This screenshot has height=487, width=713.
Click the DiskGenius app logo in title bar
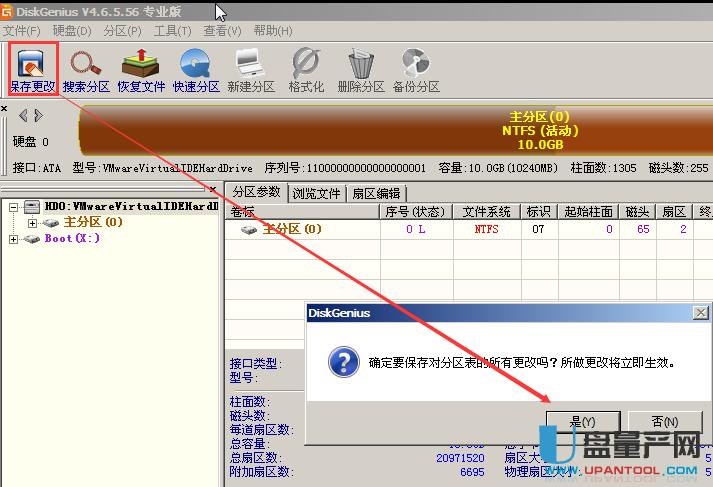[6, 11]
